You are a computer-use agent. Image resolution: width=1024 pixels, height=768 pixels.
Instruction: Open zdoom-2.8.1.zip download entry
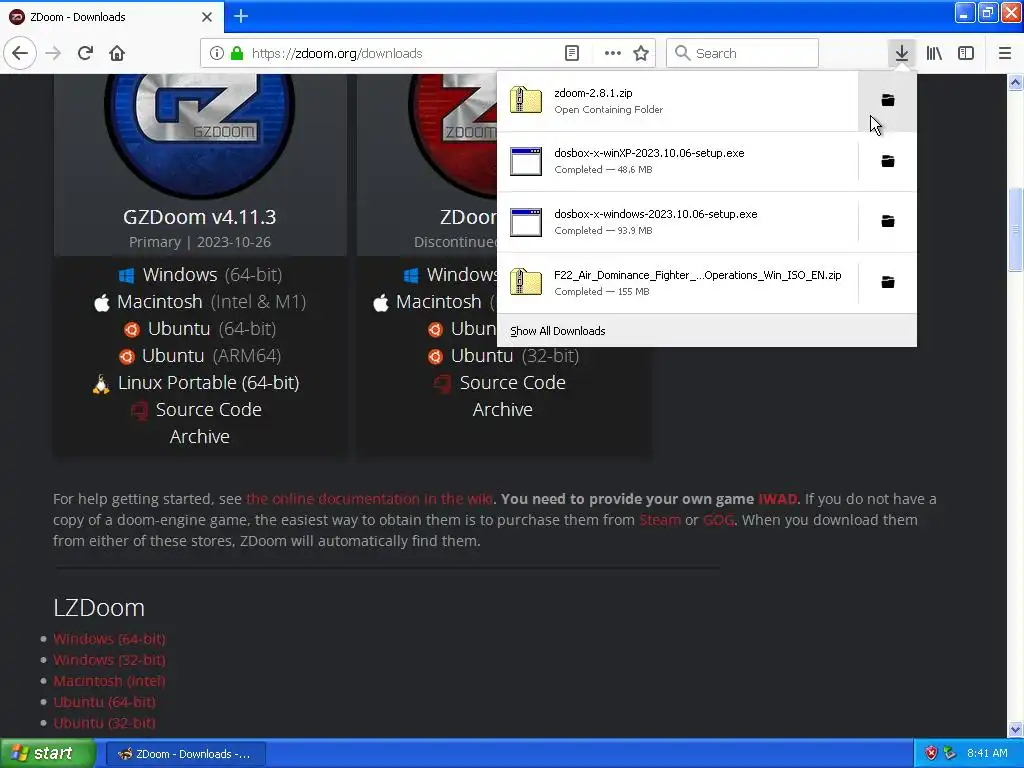(x=678, y=101)
